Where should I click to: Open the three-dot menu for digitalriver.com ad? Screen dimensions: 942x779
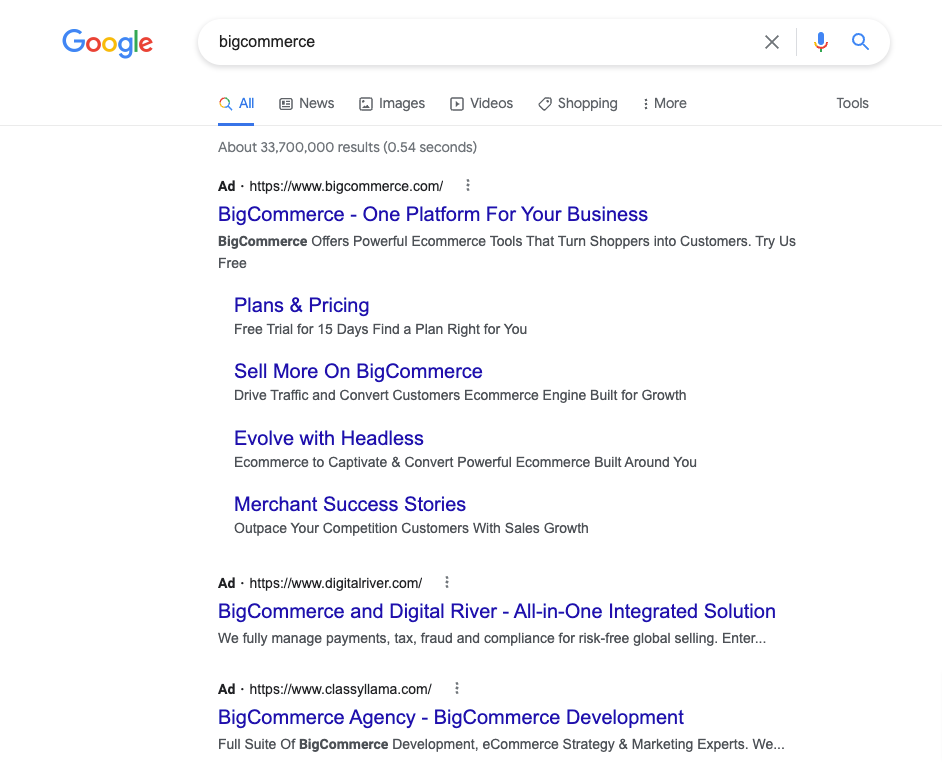(x=447, y=582)
